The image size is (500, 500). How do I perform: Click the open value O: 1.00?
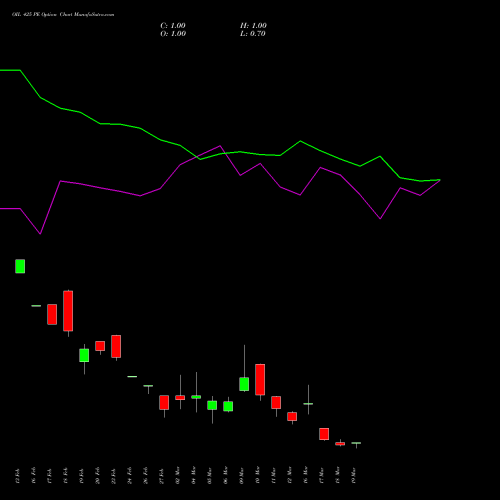pyautogui.click(x=173, y=34)
